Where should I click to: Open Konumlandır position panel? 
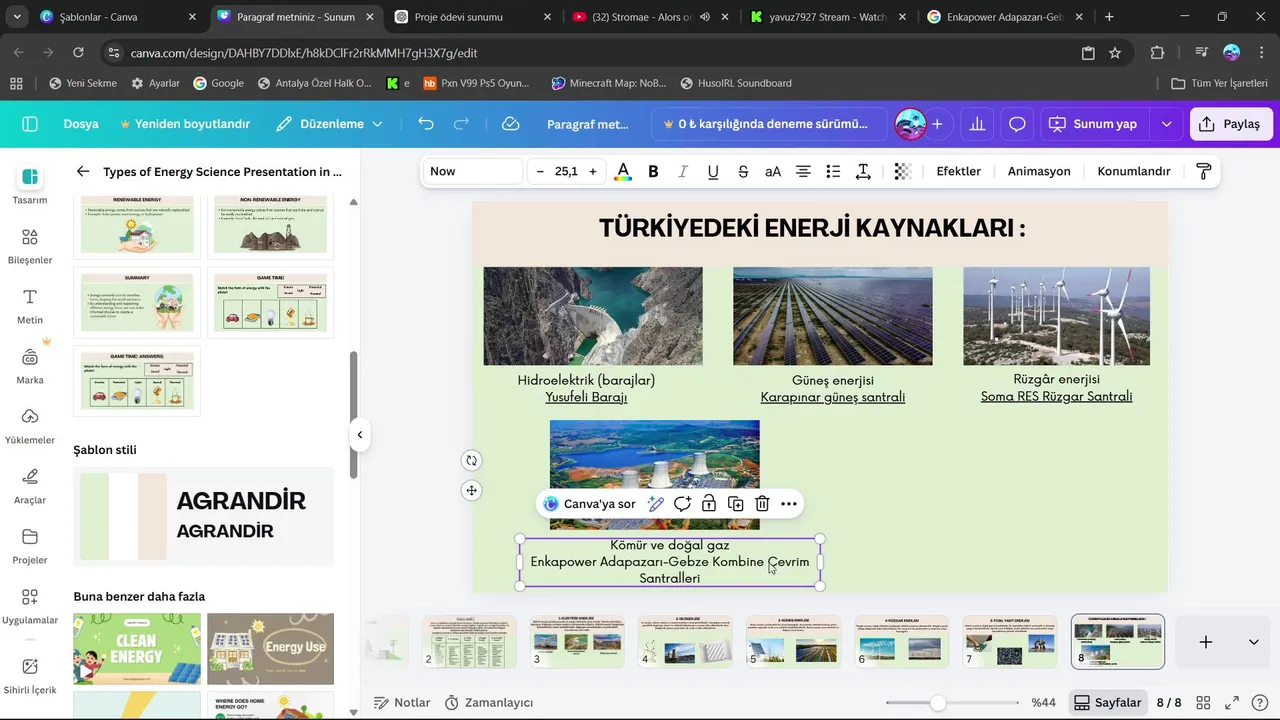click(1134, 172)
